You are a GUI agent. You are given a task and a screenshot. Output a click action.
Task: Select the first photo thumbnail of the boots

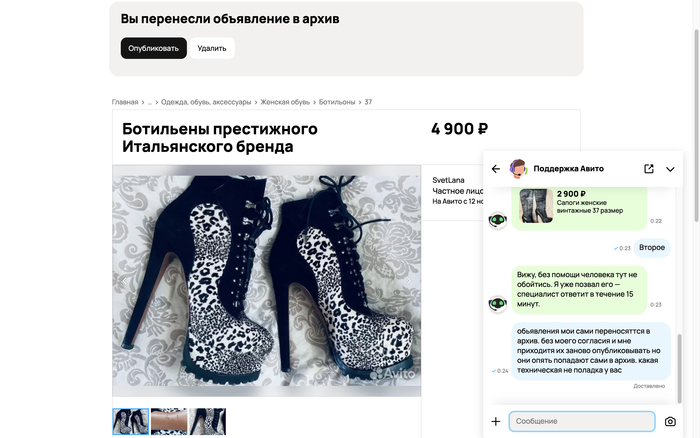(131, 421)
